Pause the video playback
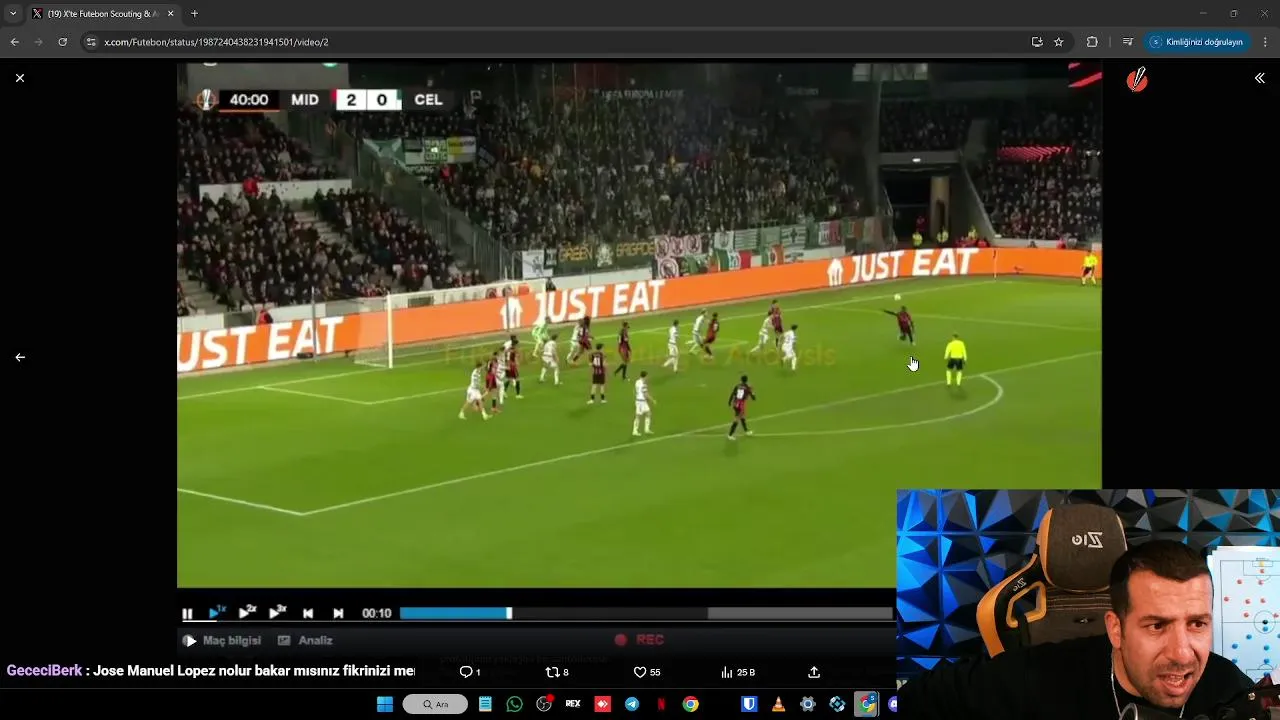The height and width of the screenshot is (720, 1280). click(187, 613)
